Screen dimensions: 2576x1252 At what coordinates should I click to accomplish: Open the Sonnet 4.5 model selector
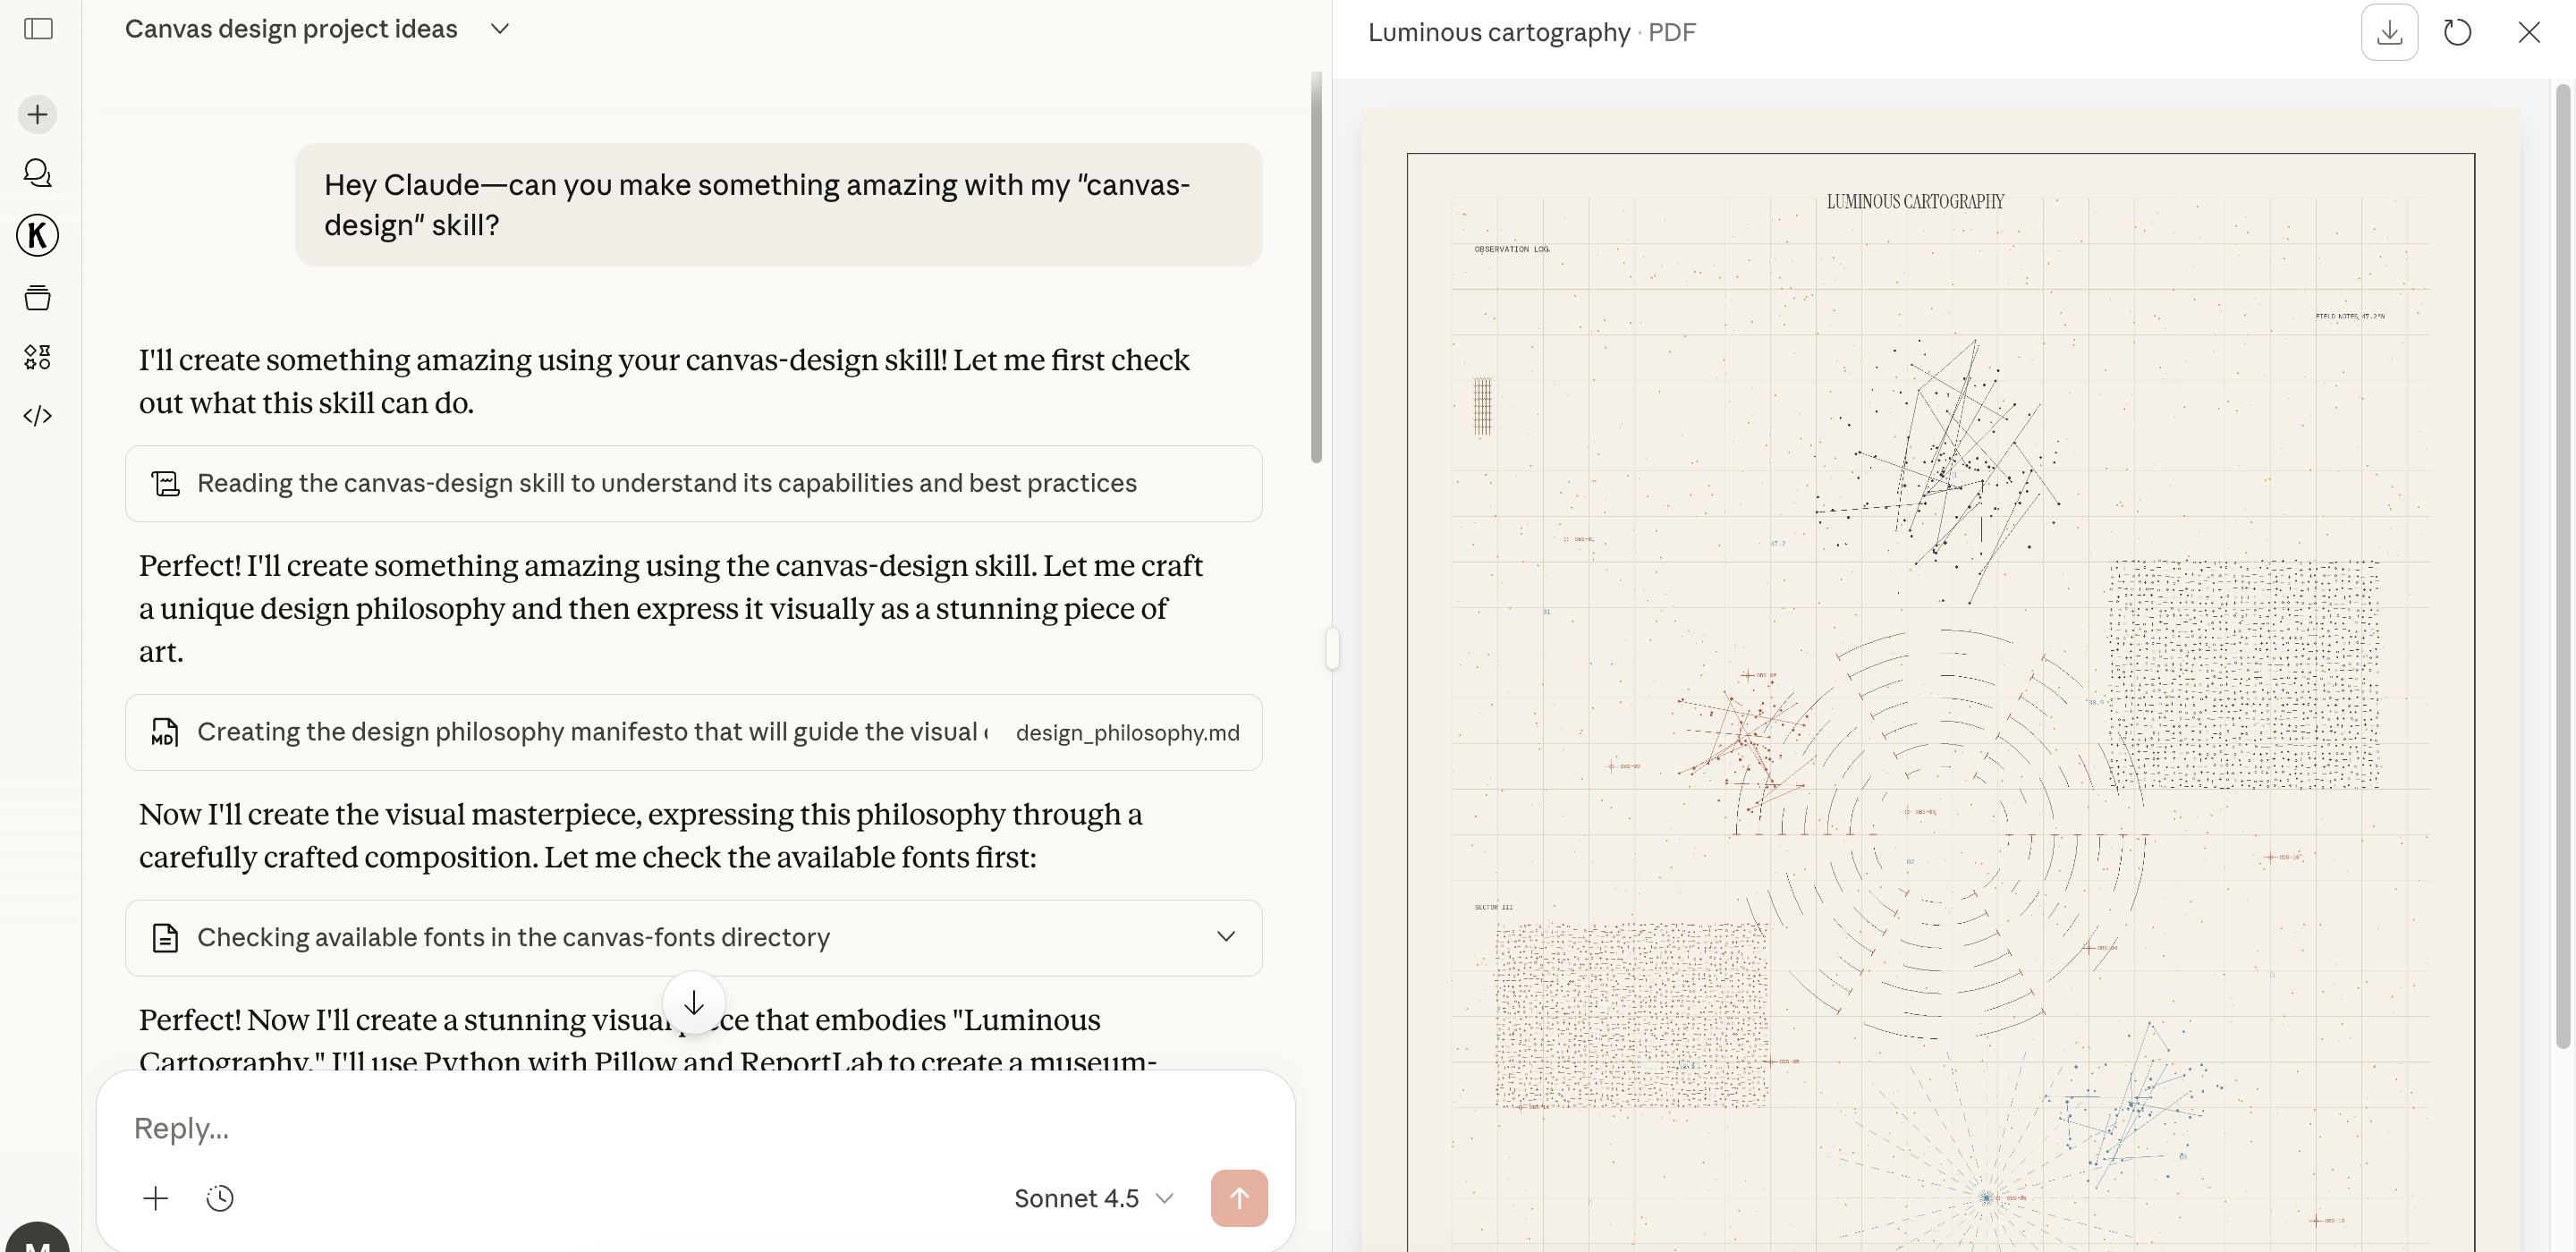pyautogui.click(x=1093, y=1198)
